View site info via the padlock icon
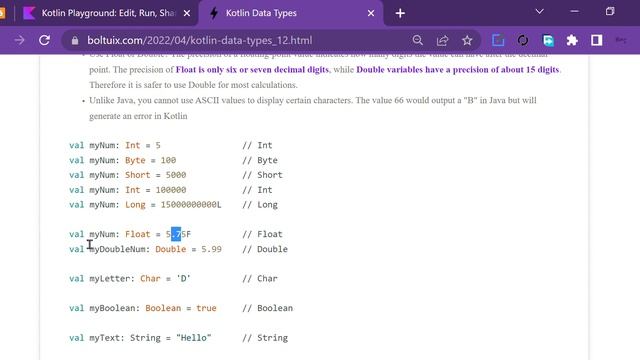Screen dimensions: 640x360 (75, 40)
